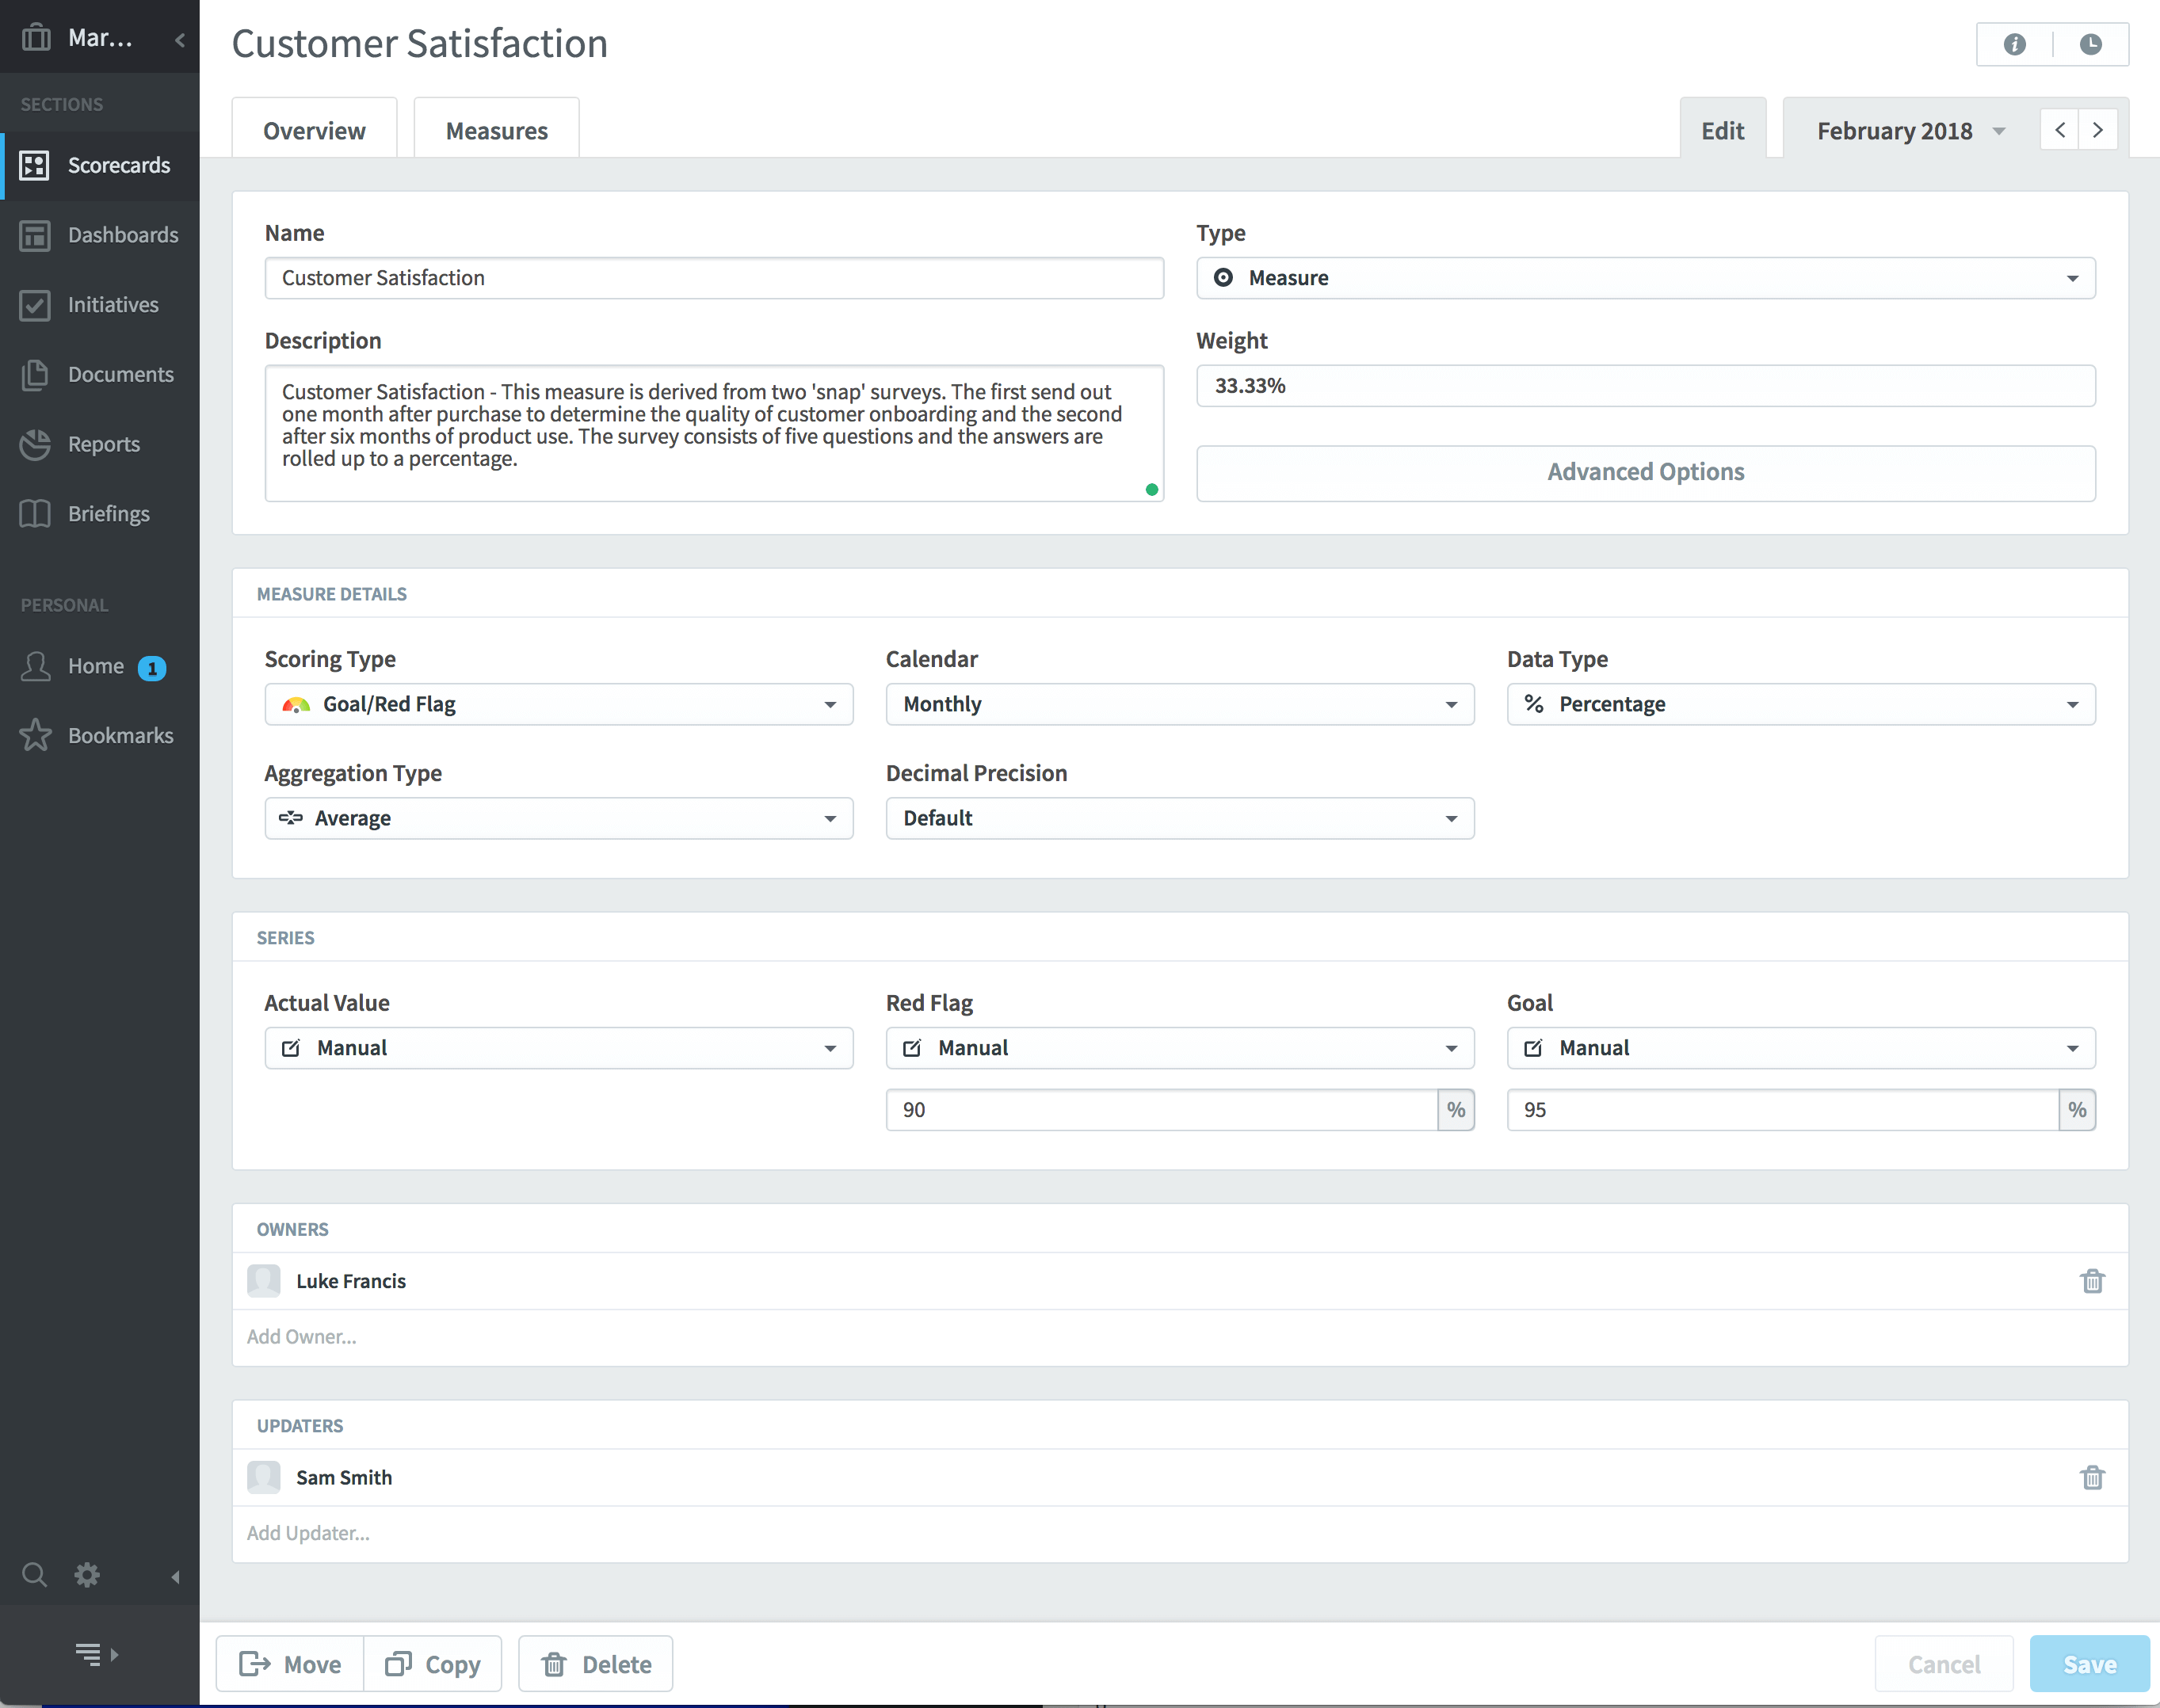This screenshot has width=2160, height=1708.
Task: Open the Reports section
Action: 104,444
